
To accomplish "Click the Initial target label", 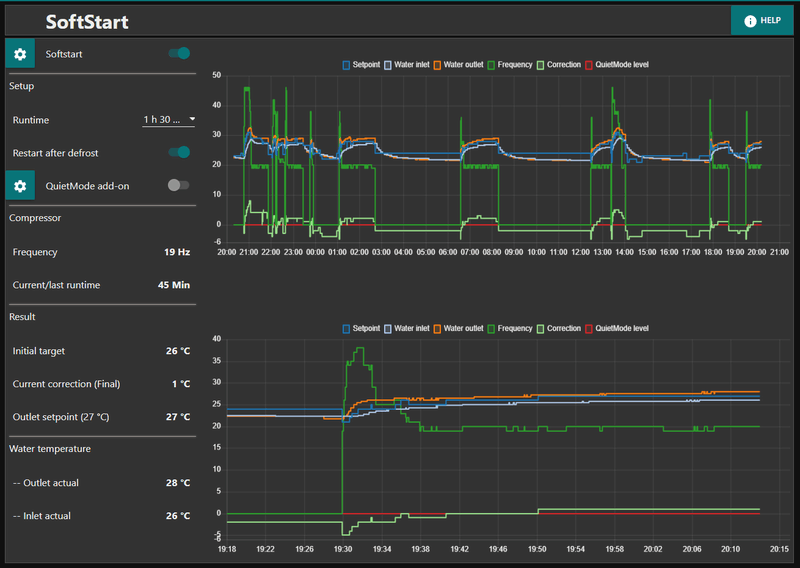I will click(39, 351).
